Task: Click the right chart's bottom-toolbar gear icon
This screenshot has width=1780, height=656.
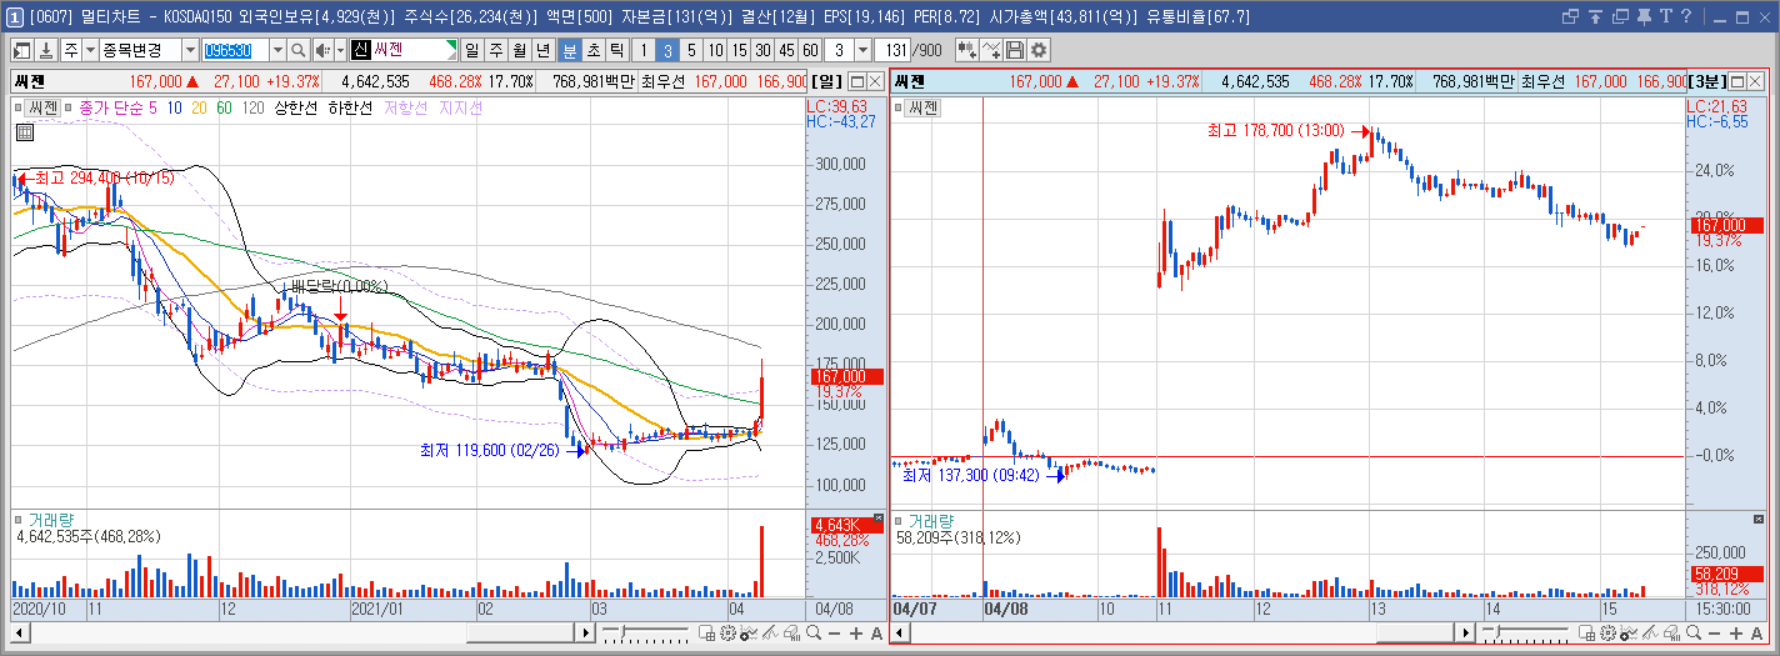Action: point(1608,633)
